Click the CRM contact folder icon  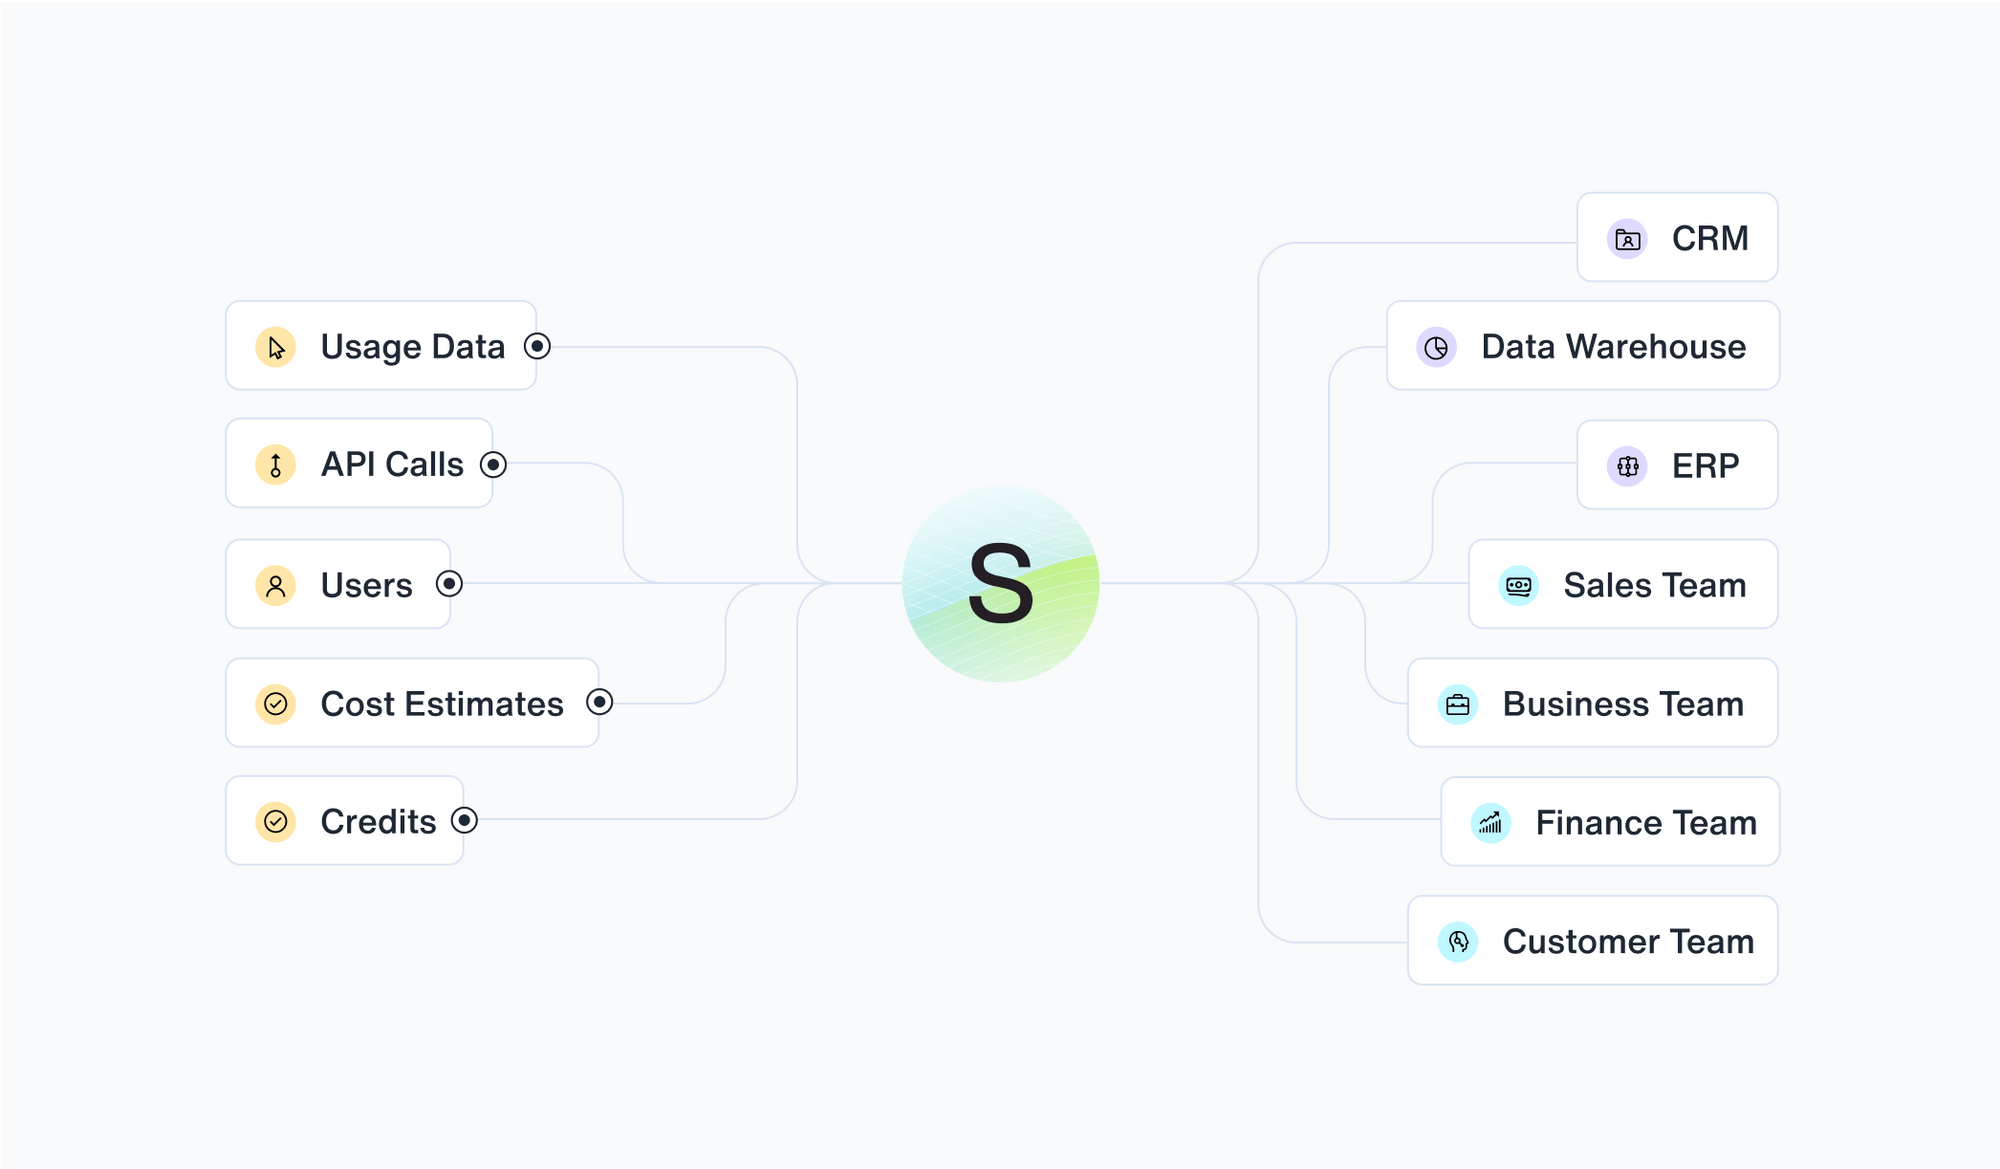[x=1627, y=239]
